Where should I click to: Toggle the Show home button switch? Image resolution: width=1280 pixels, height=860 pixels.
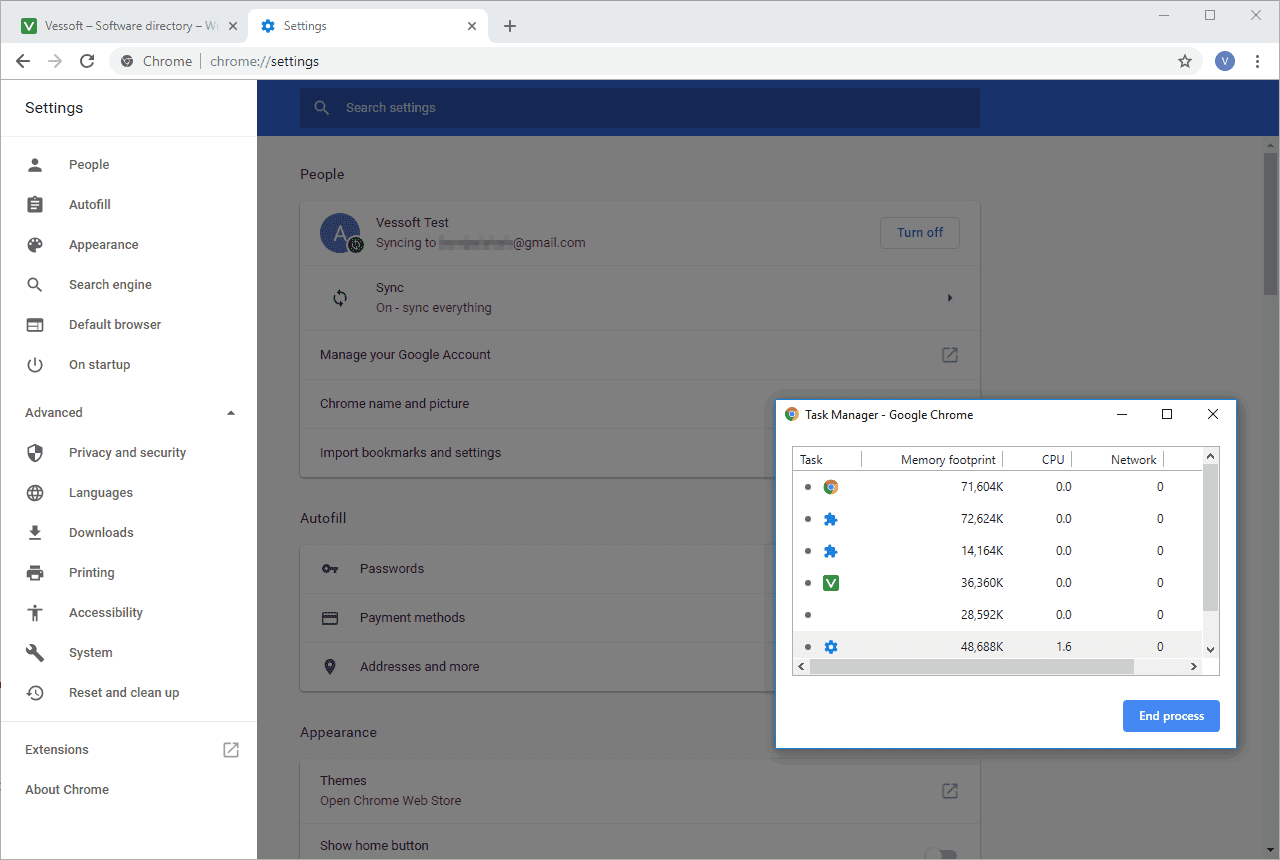(x=940, y=853)
